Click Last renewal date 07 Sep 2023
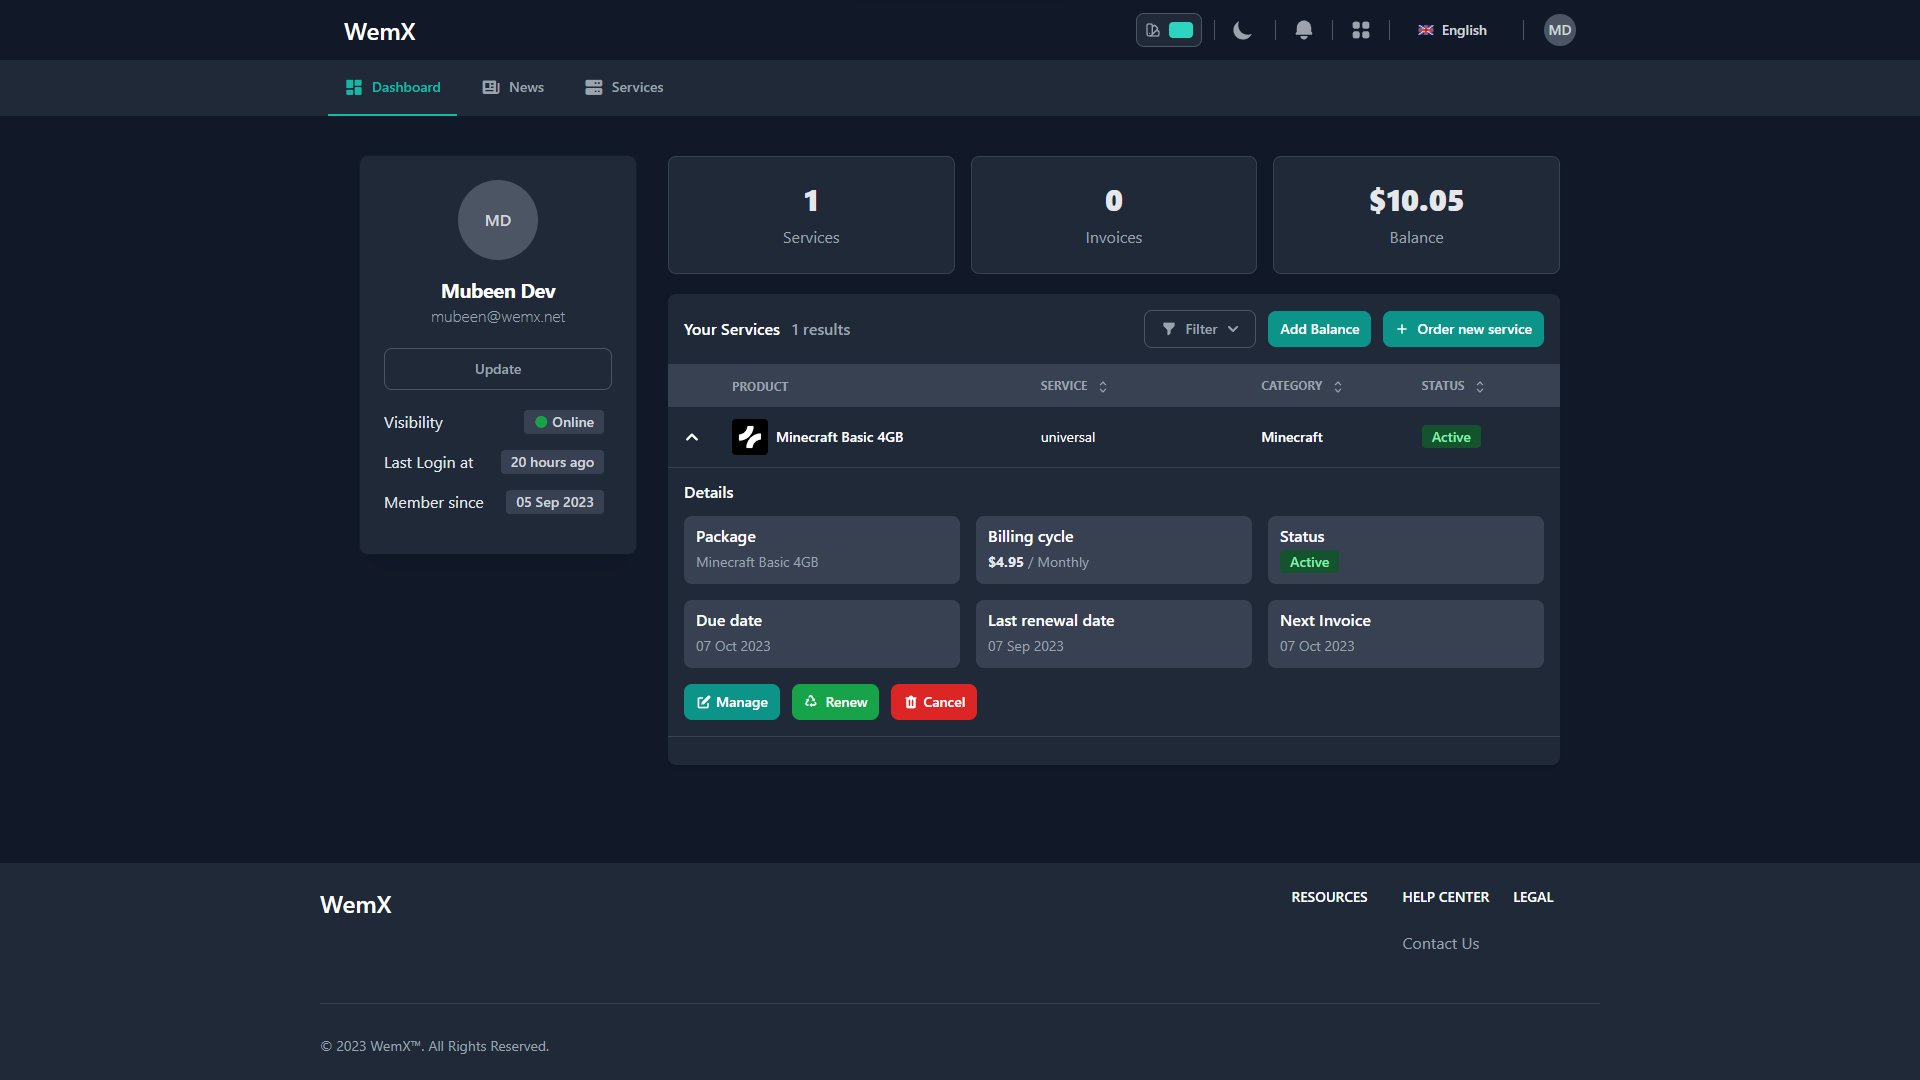This screenshot has height=1080, width=1920. (1026, 646)
